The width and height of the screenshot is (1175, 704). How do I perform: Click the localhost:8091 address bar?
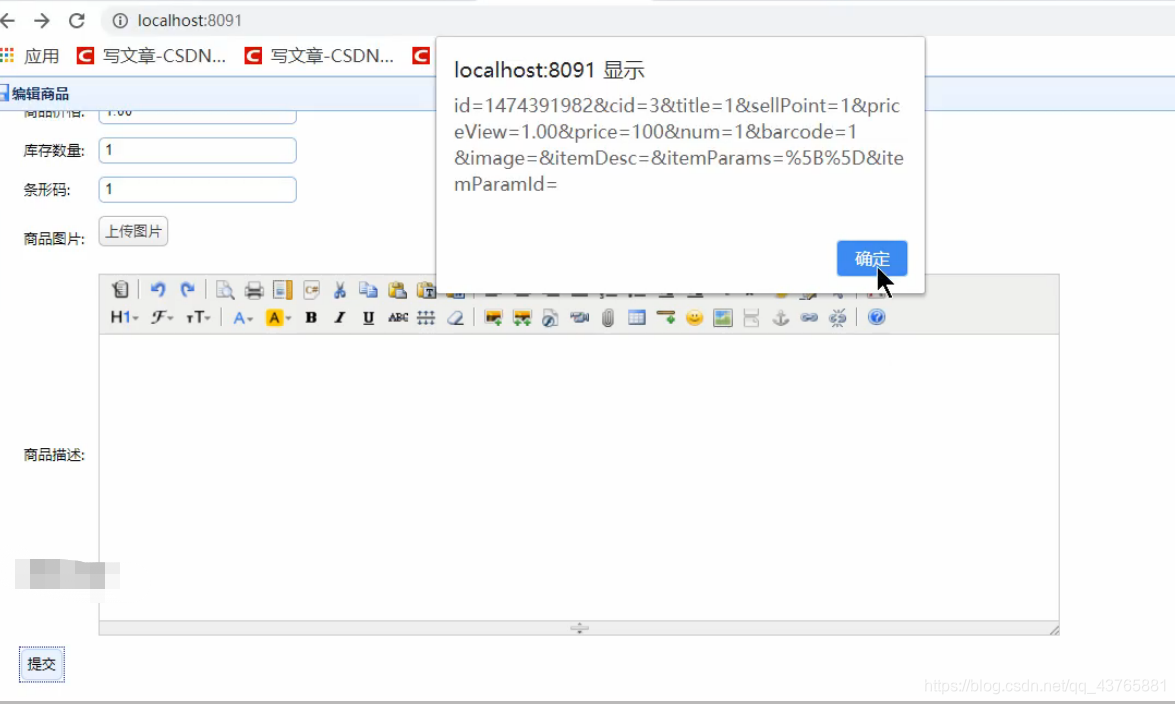click(x=190, y=20)
